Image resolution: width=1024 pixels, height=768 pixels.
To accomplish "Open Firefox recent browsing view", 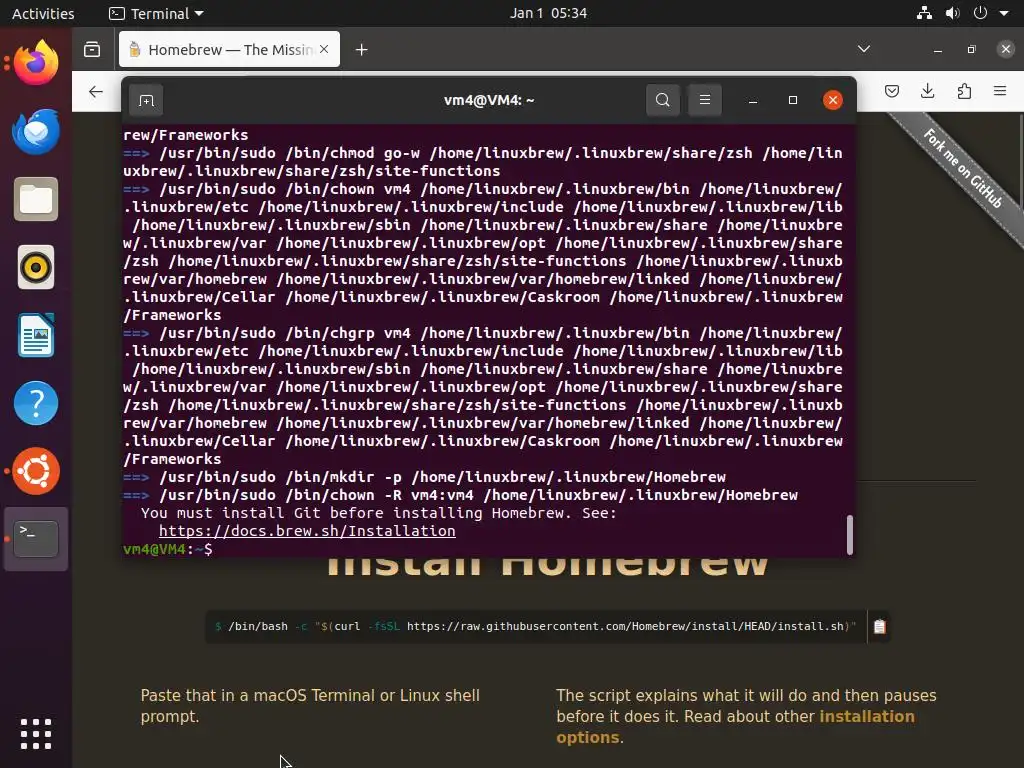I will point(92,50).
